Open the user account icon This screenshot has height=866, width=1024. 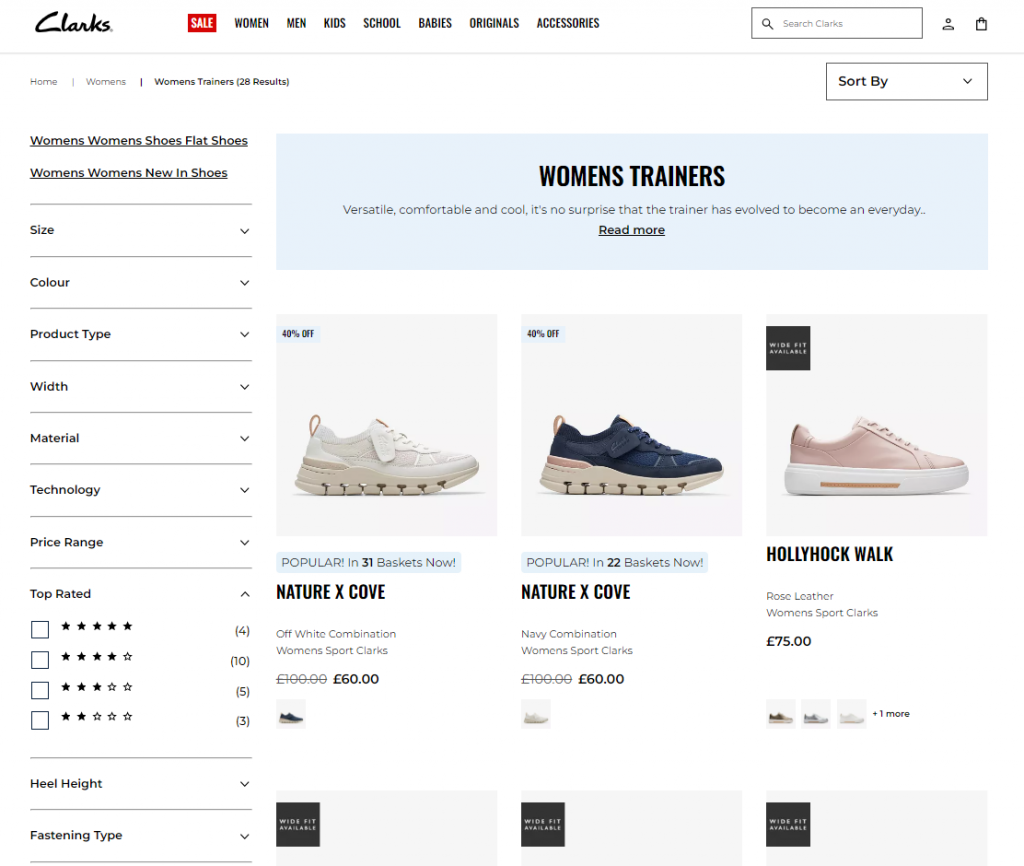(x=948, y=24)
